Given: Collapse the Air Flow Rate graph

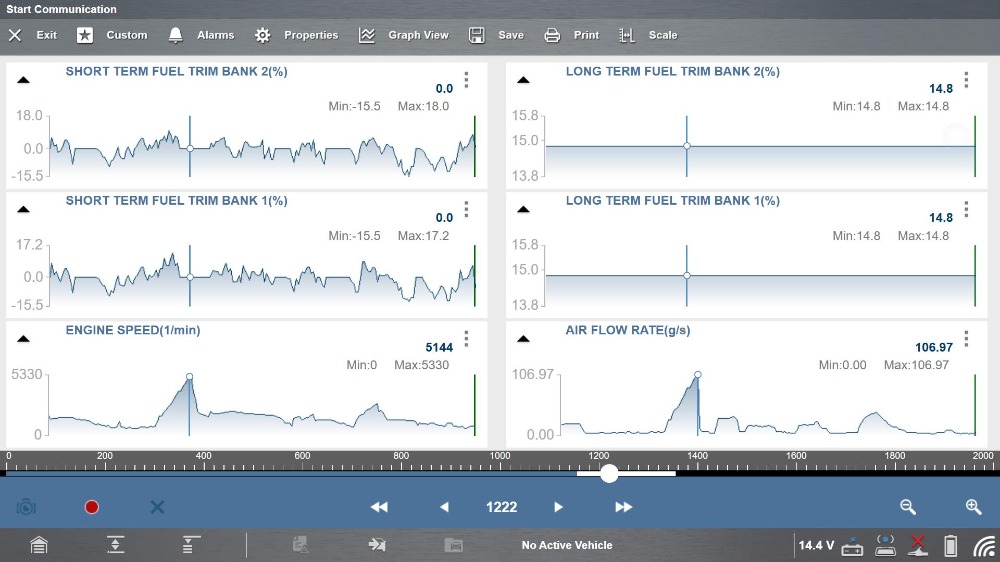Looking at the screenshot, I should (522, 339).
